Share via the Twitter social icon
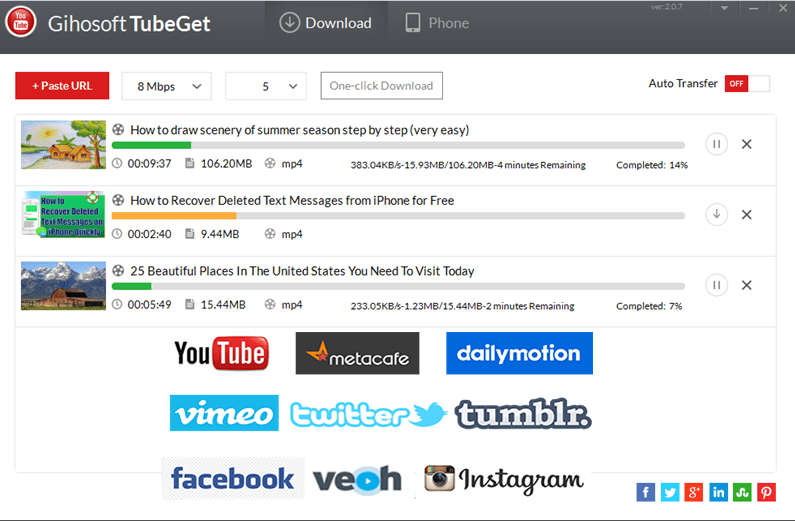The image size is (795, 521). (x=670, y=492)
